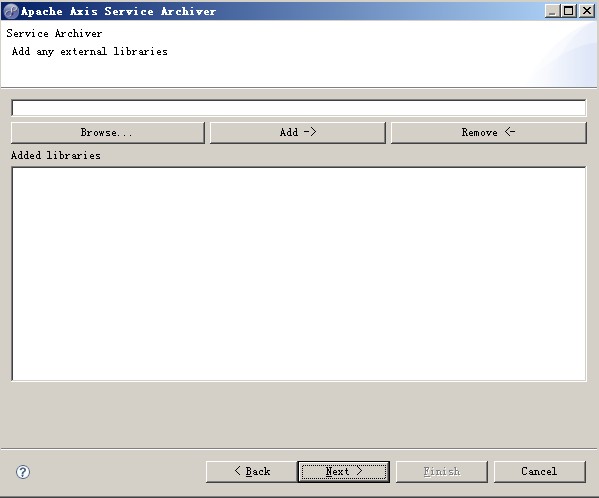Click the Remove <- button

pos(489,133)
